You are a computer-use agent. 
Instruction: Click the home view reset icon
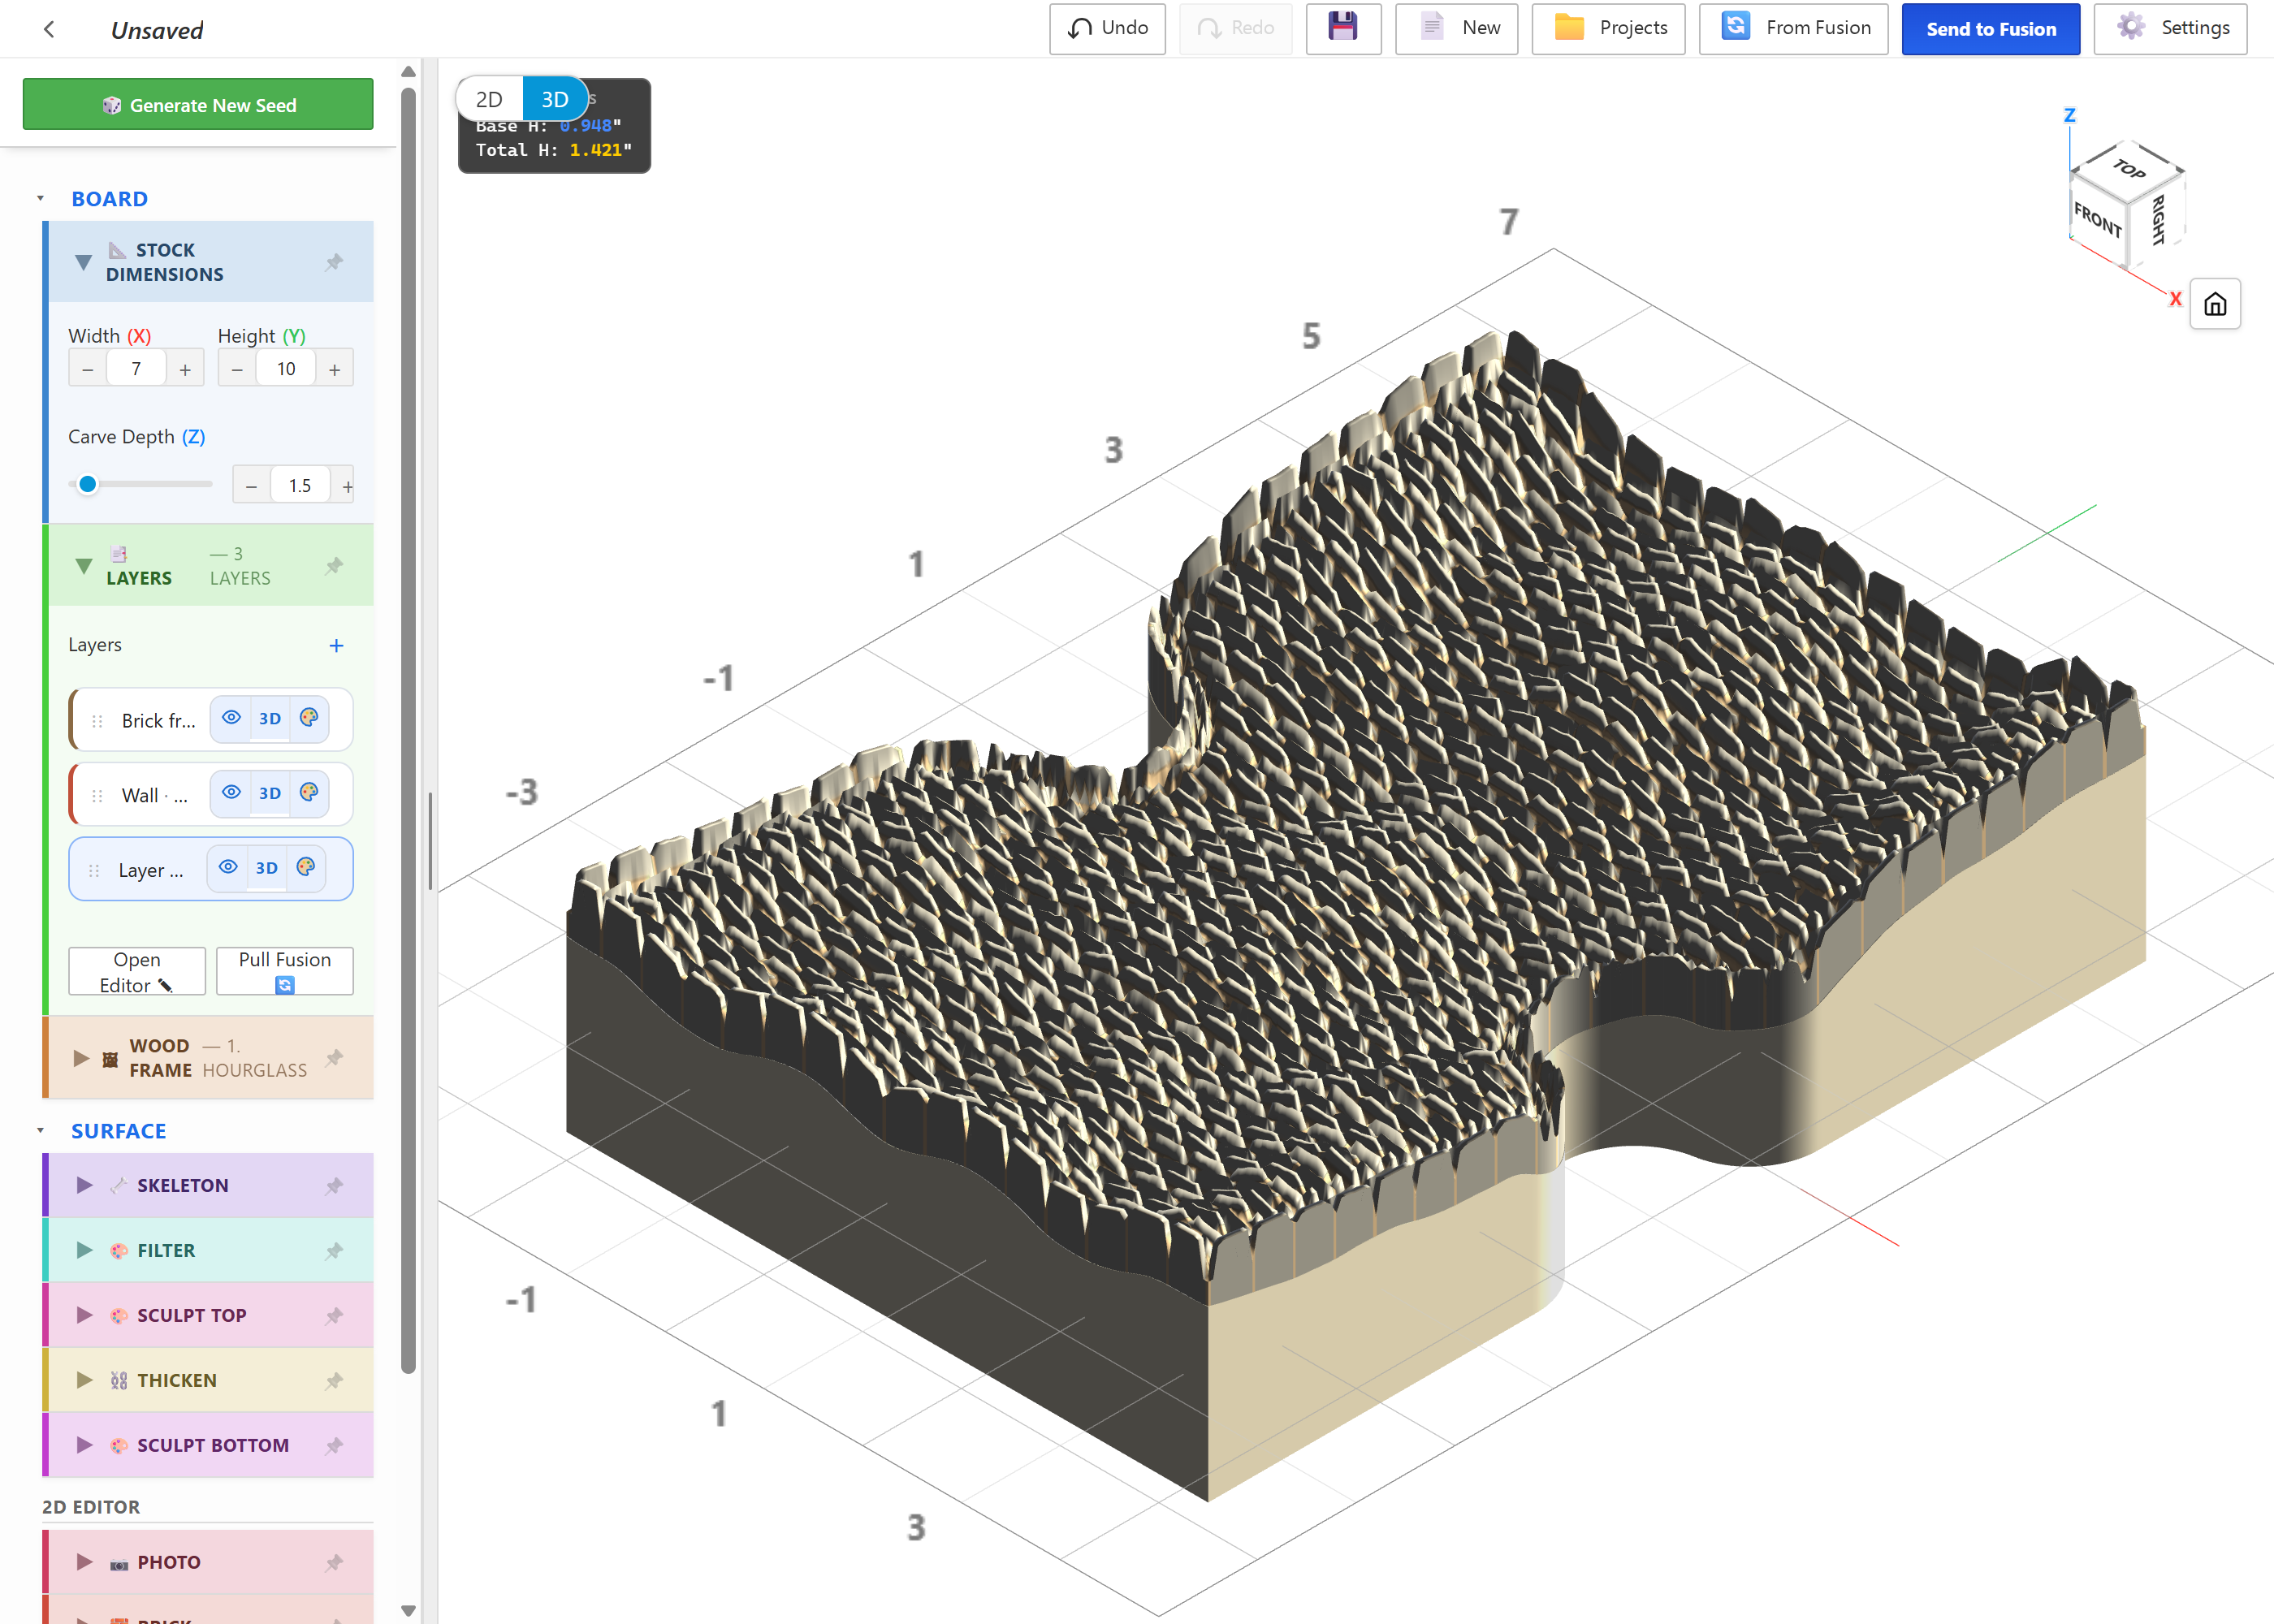[2215, 304]
